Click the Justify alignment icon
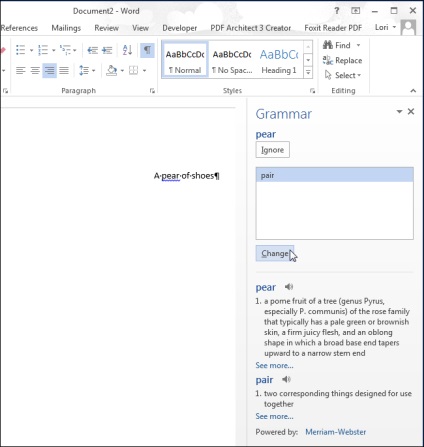This screenshot has height=447, width=424. (64, 70)
